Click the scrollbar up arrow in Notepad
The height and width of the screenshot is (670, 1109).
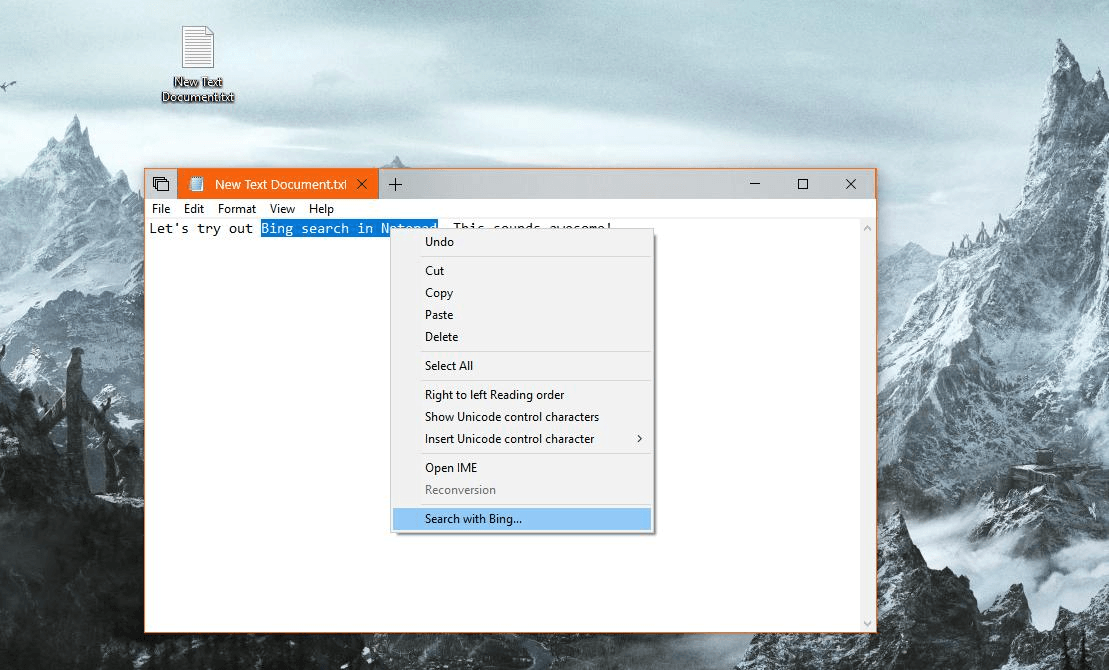tap(867, 228)
